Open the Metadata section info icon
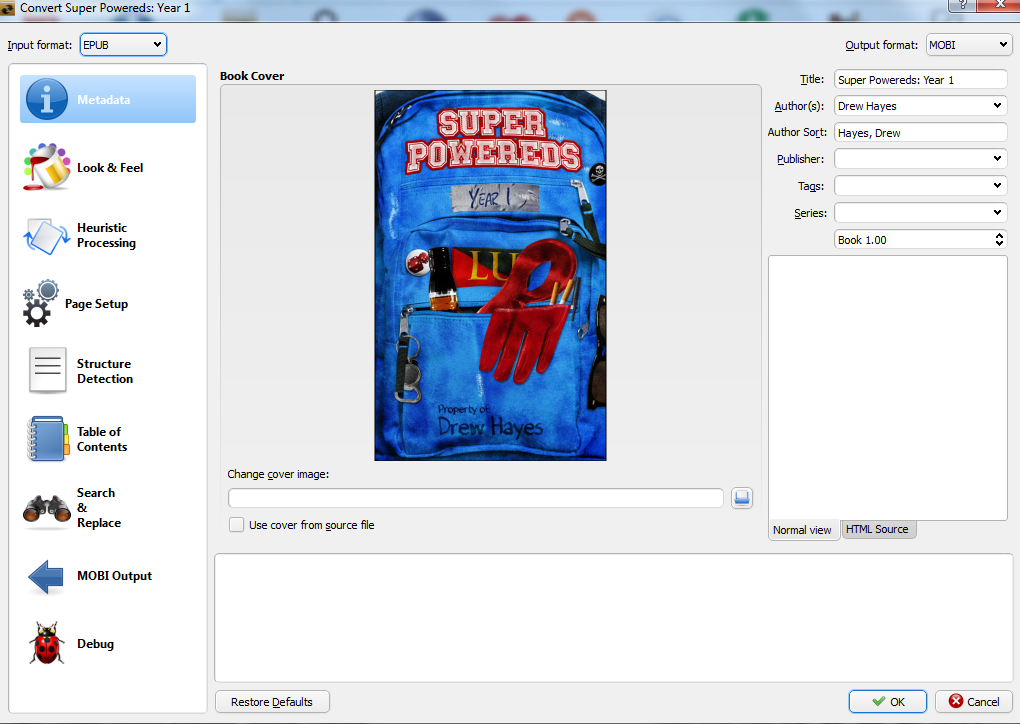Screen dimensions: 1020x724 tap(46, 100)
